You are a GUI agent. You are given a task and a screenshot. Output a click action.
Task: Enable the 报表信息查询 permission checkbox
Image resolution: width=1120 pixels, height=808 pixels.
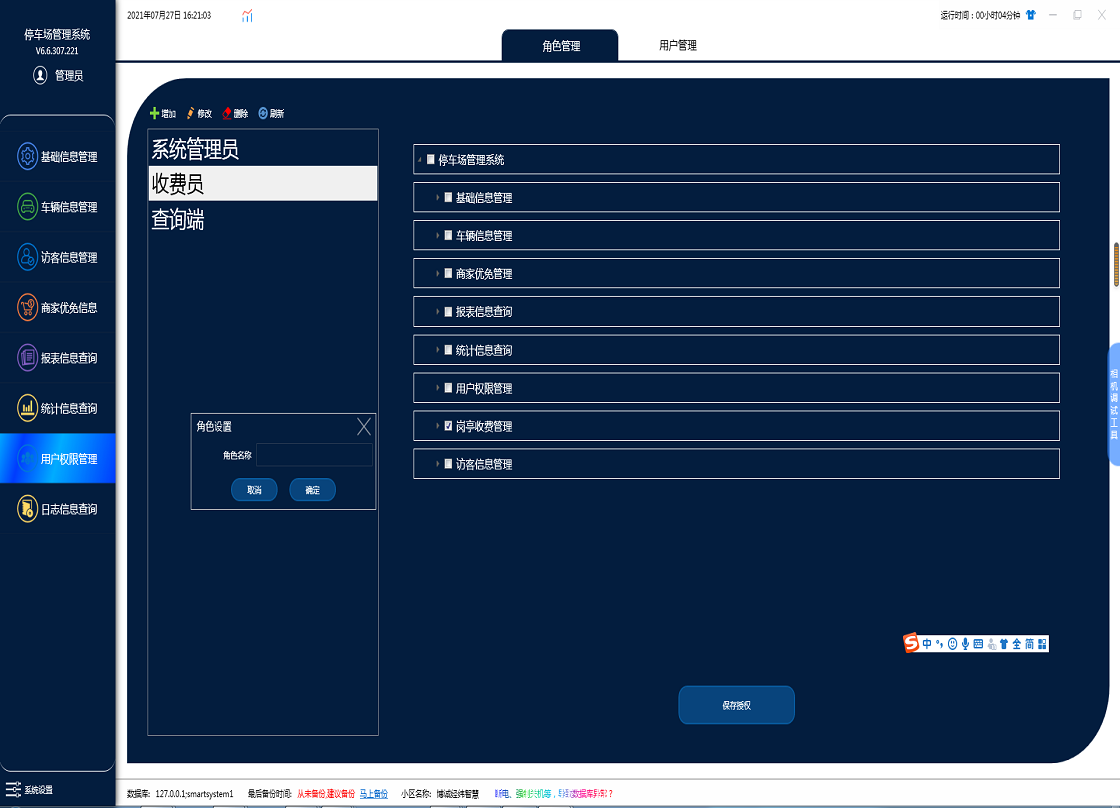[x=448, y=312]
